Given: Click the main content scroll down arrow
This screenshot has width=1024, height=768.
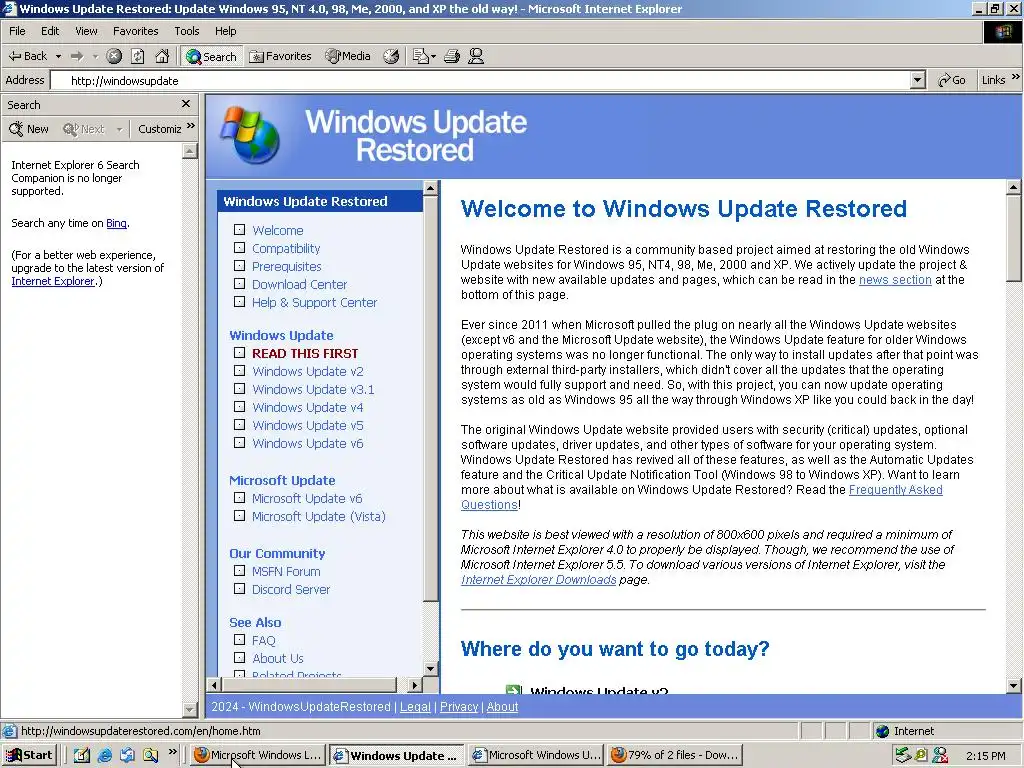Looking at the screenshot, I should point(1014,686).
